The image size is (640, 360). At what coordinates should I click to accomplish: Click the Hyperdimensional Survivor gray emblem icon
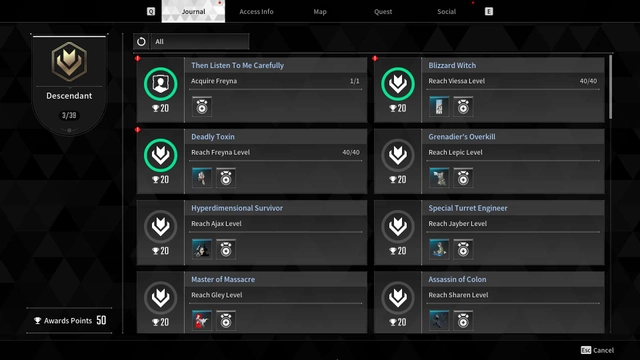tap(160, 227)
